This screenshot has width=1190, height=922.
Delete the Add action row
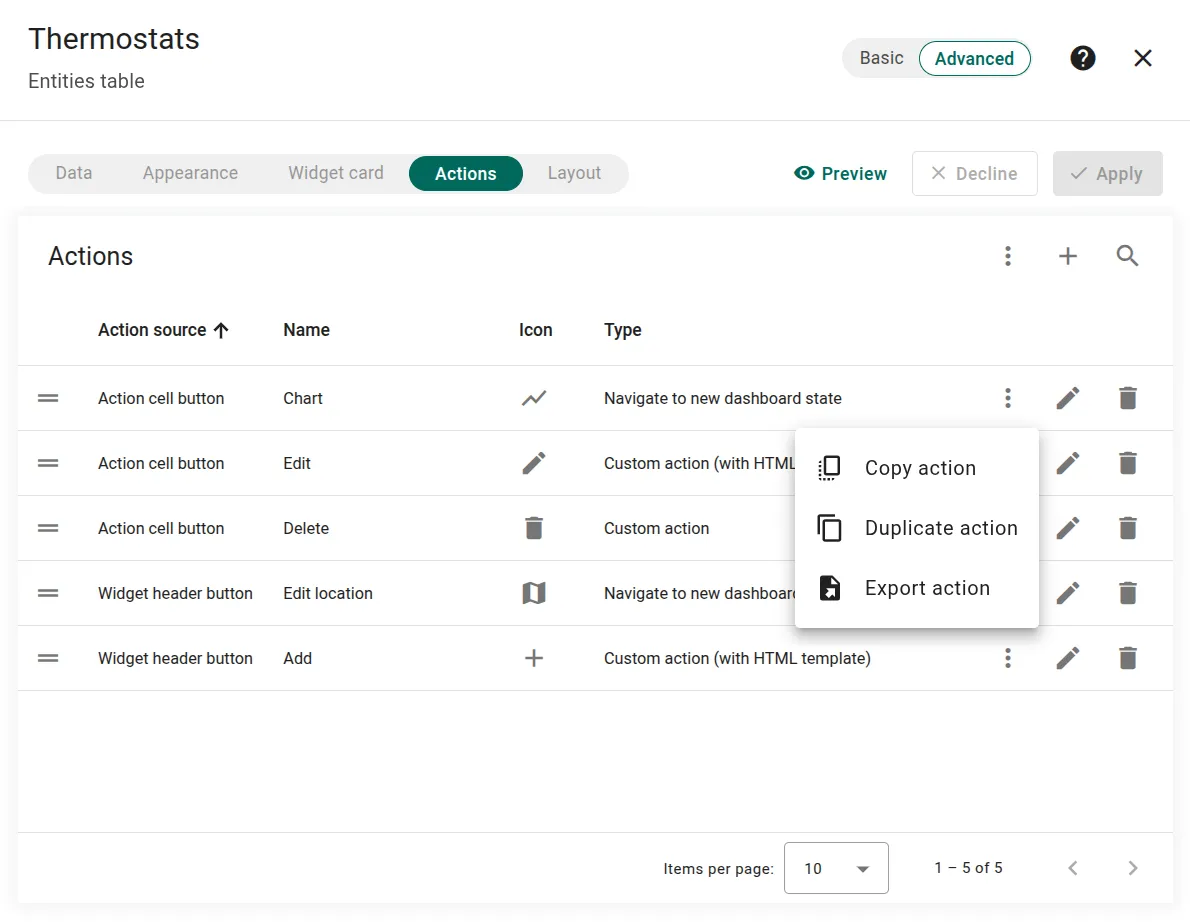click(1128, 658)
